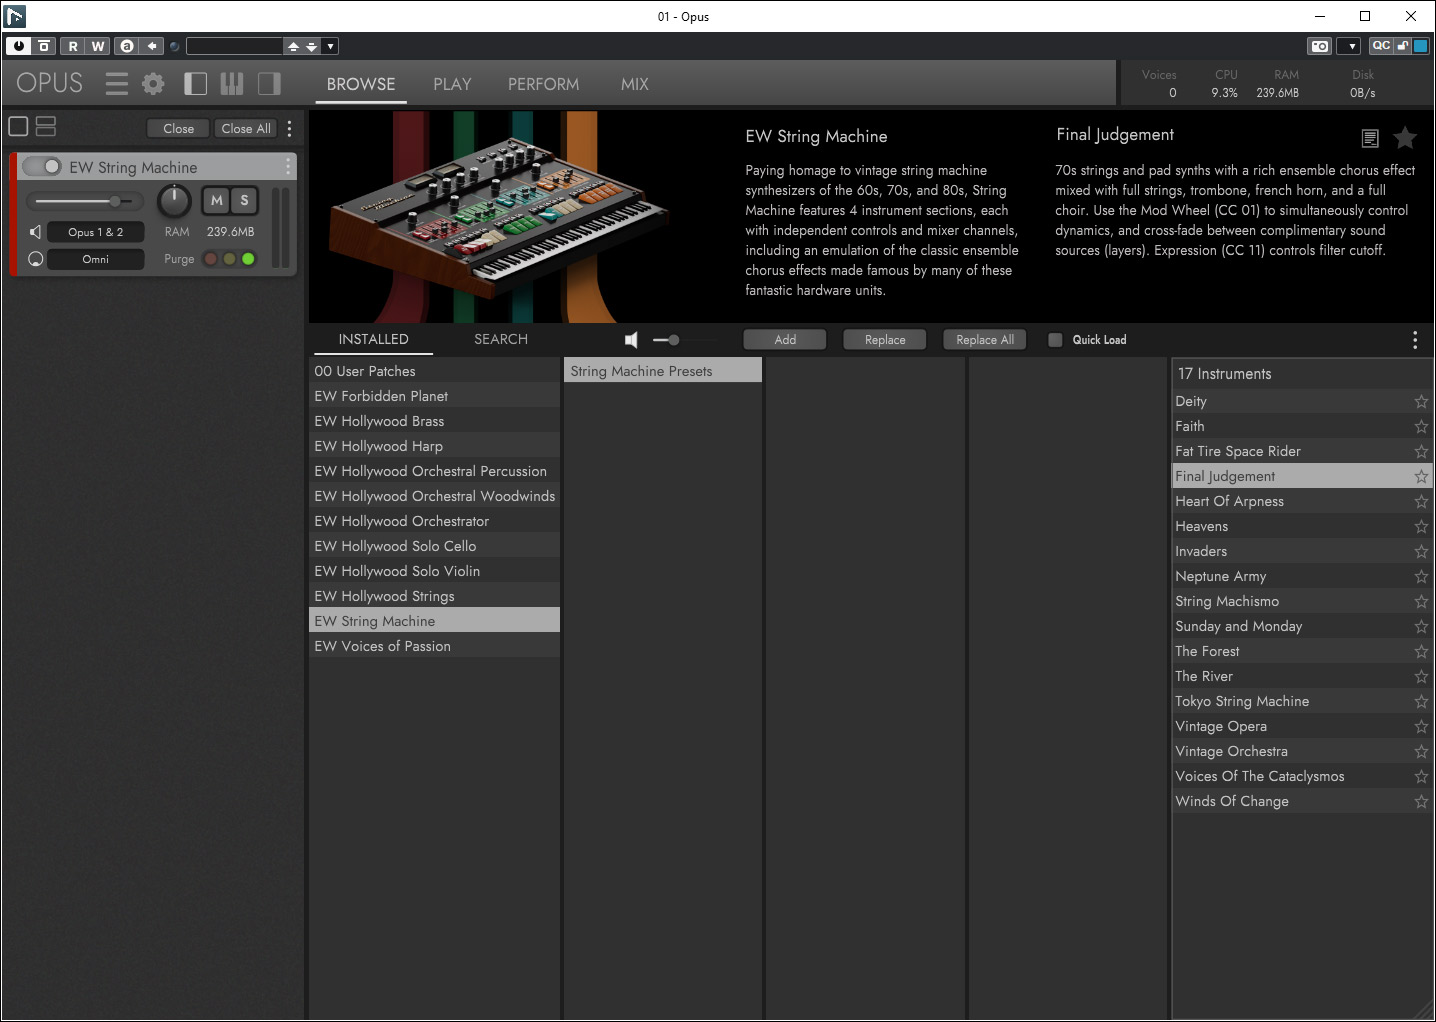This screenshot has height=1022, width=1436.
Task: Open the instrument description notes icon
Action: pyautogui.click(x=1370, y=138)
